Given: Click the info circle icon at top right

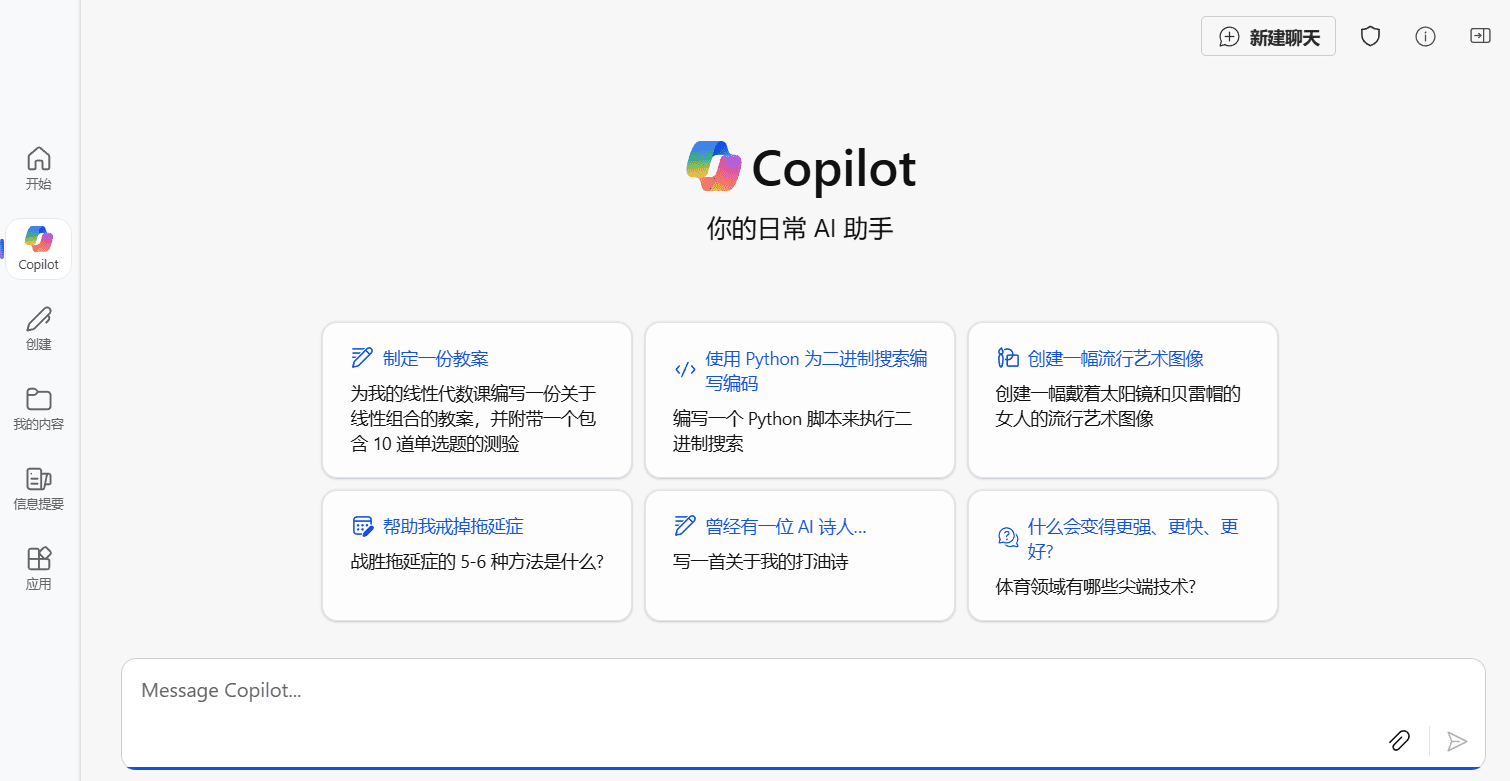Looking at the screenshot, I should (x=1425, y=37).
